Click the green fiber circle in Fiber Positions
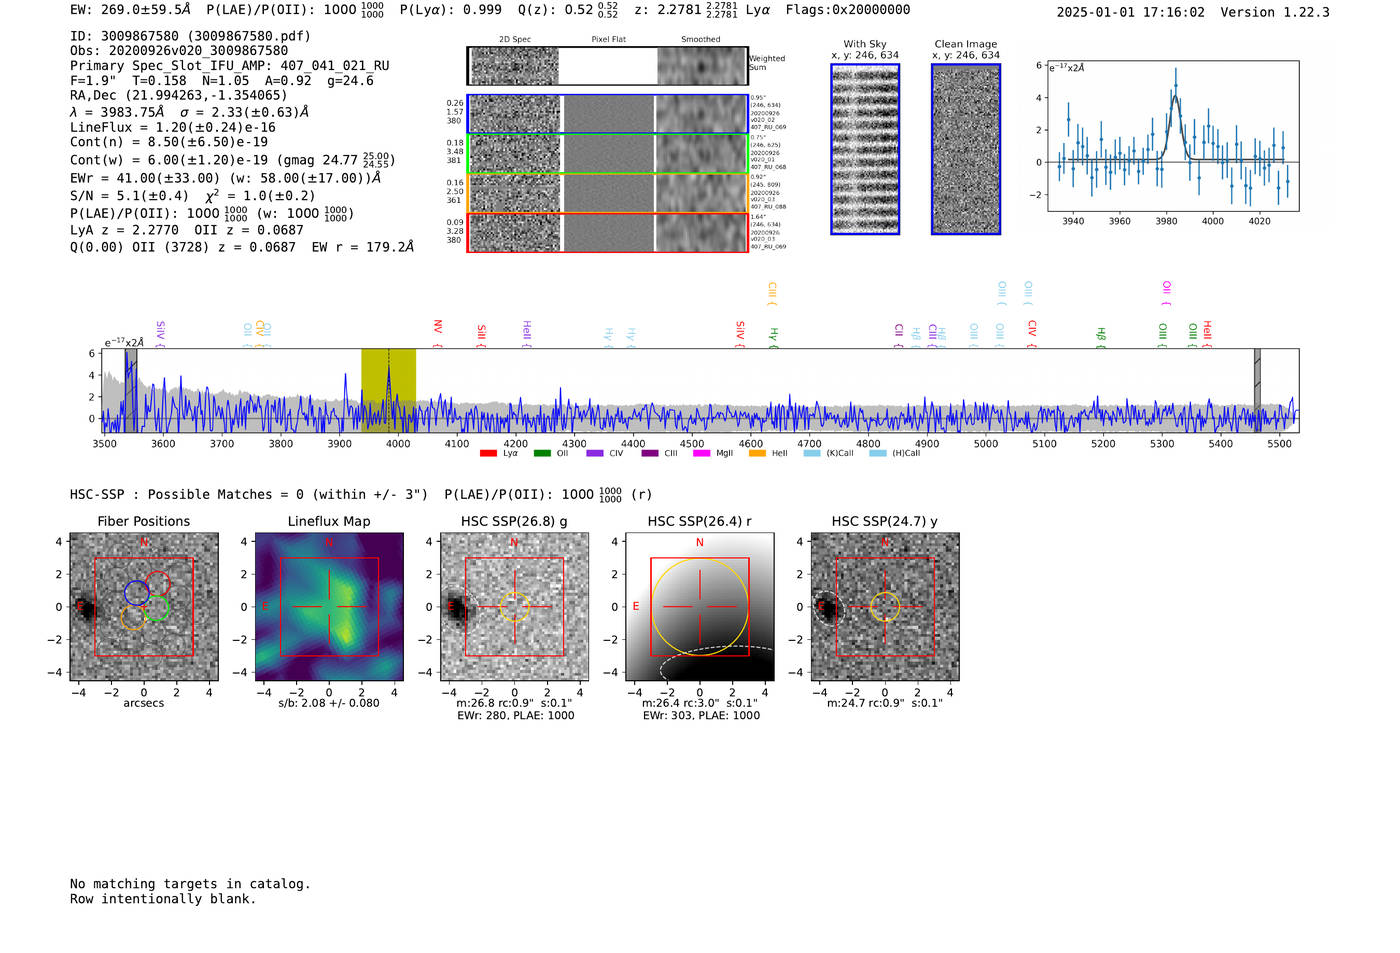This screenshot has width=1400, height=953. coord(157,608)
